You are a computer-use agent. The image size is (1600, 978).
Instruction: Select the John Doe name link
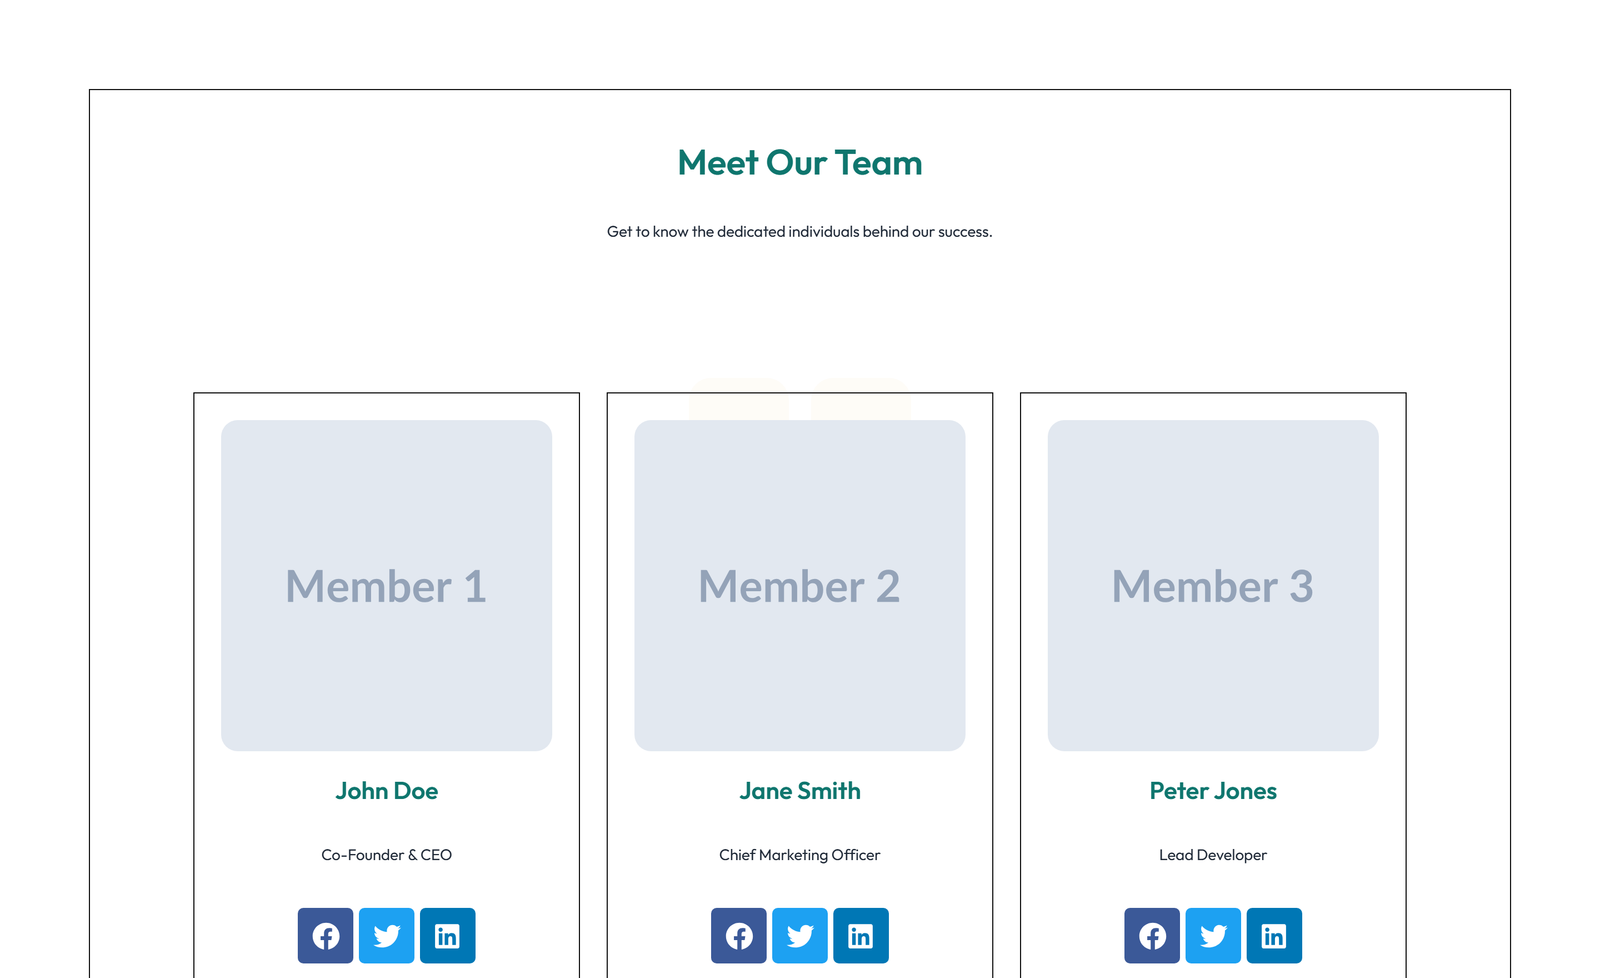point(386,791)
